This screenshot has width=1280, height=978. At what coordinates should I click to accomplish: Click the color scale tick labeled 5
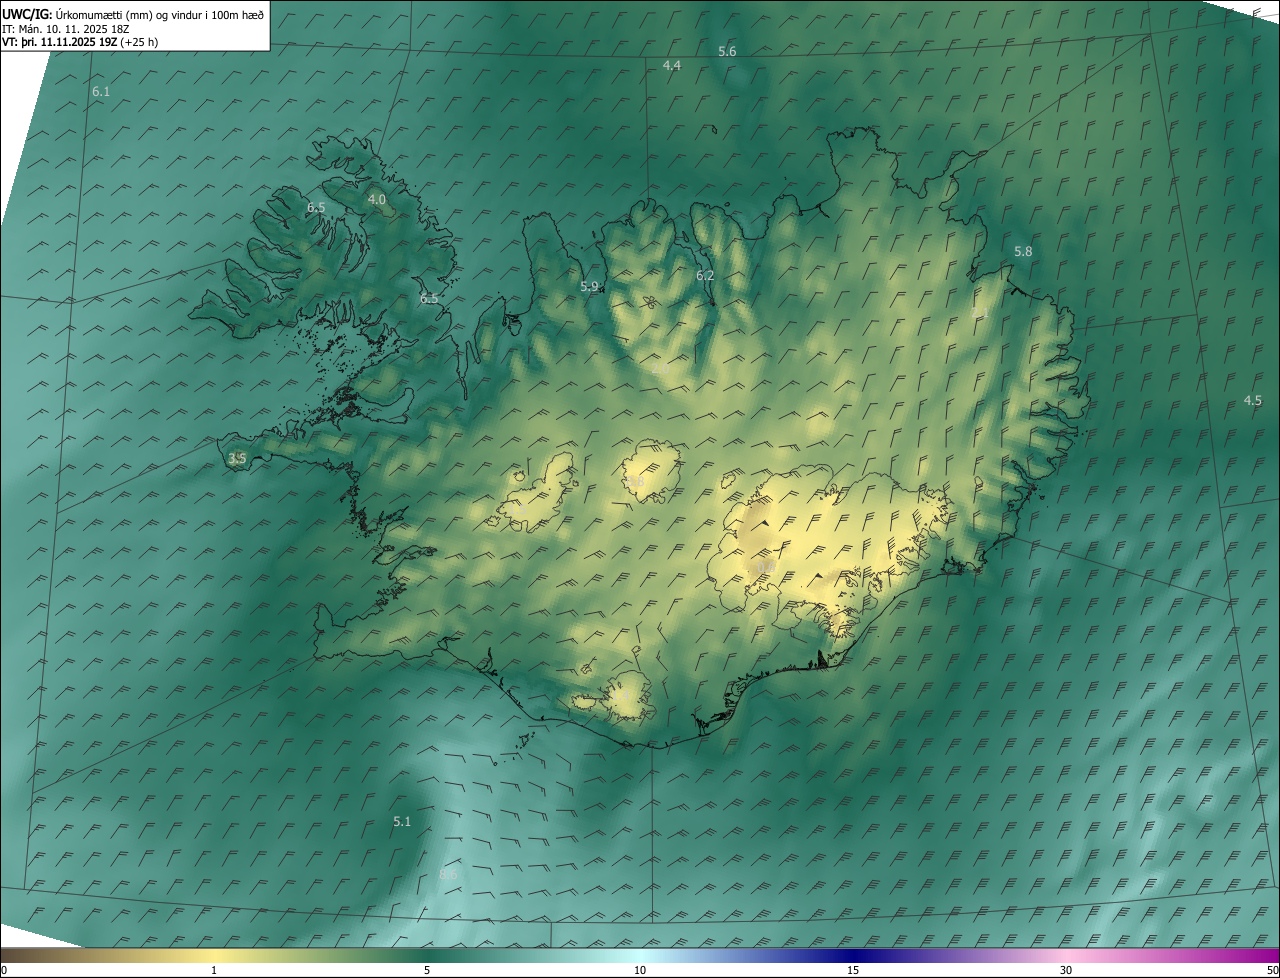(427, 970)
